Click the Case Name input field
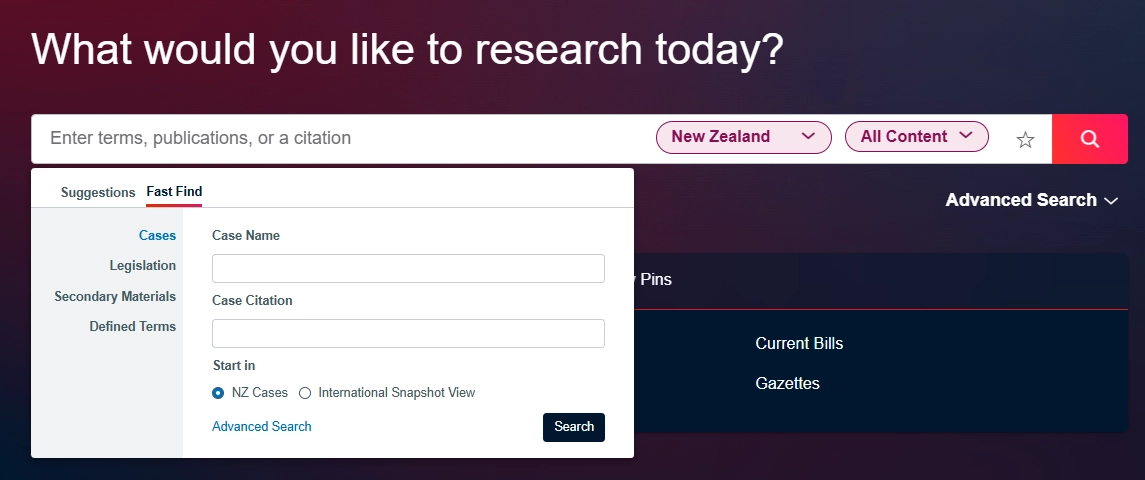The height and width of the screenshot is (480, 1145). click(408, 268)
